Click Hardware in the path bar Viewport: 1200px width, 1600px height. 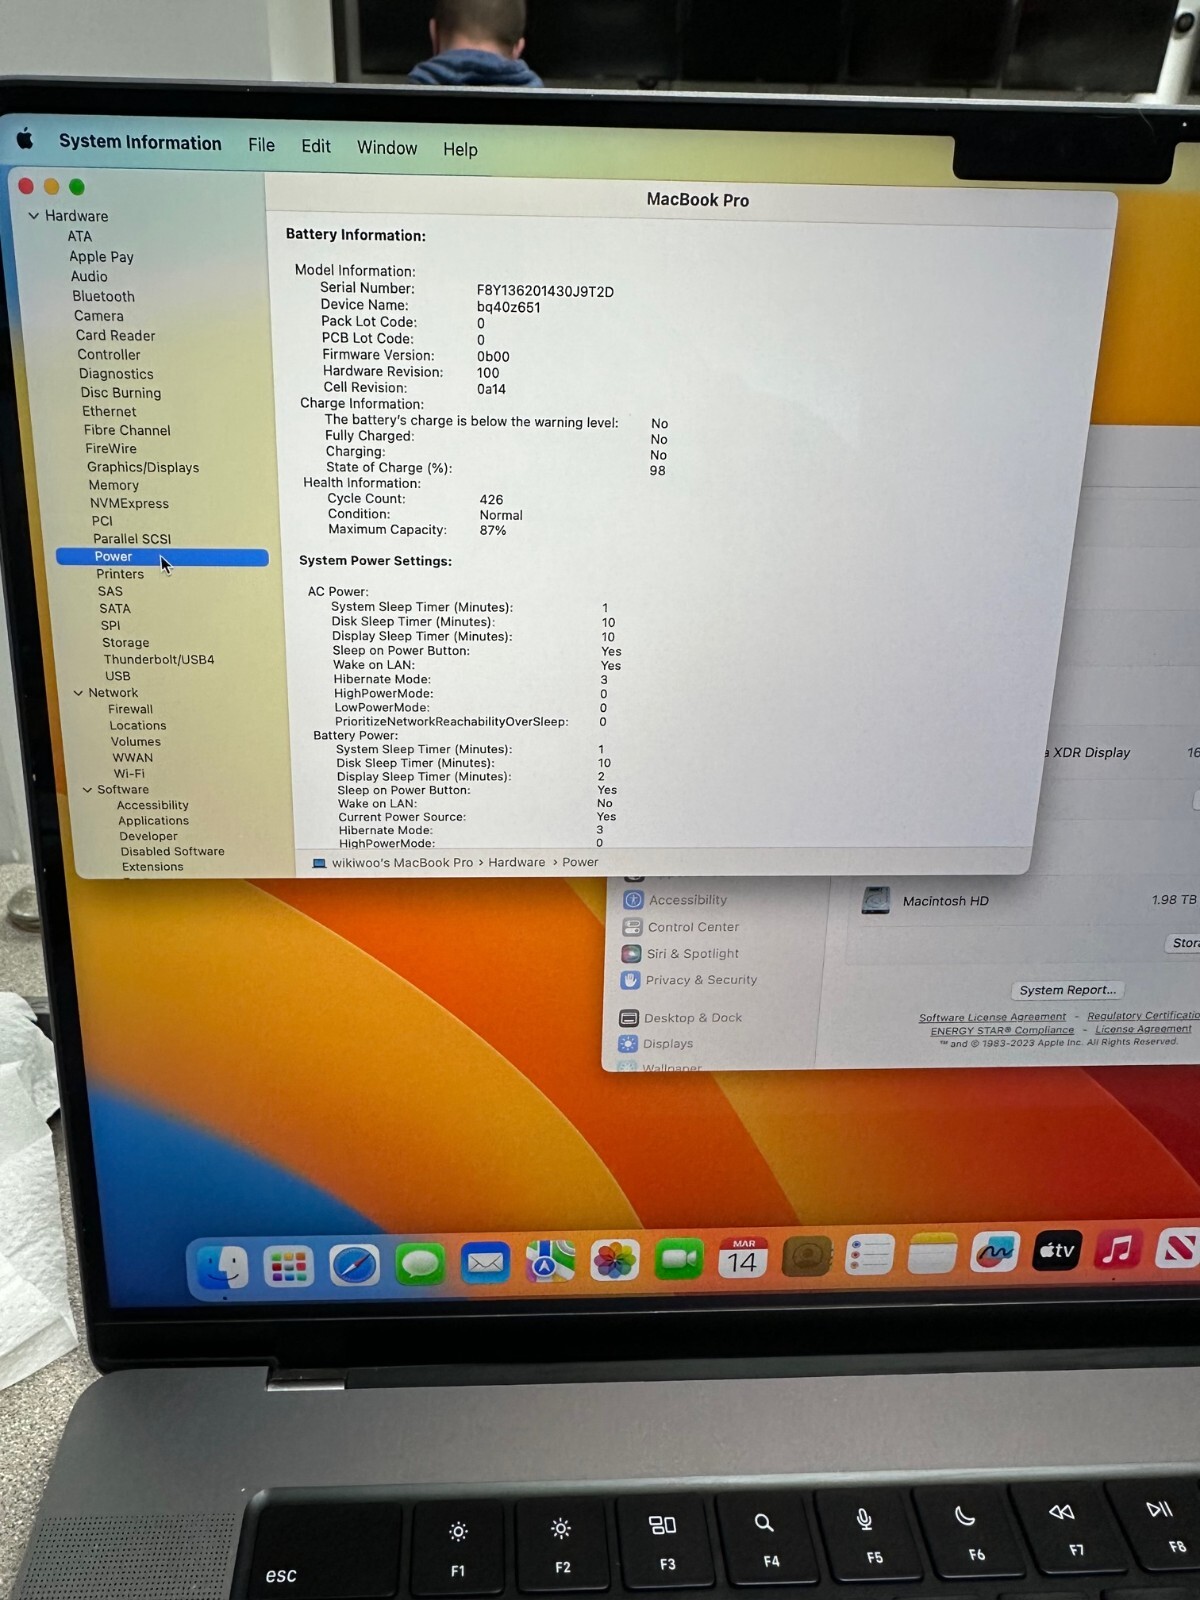(x=517, y=862)
